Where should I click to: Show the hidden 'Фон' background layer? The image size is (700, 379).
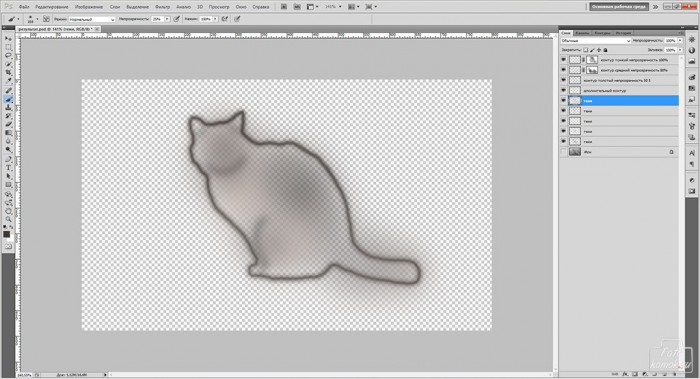tap(563, 152)
